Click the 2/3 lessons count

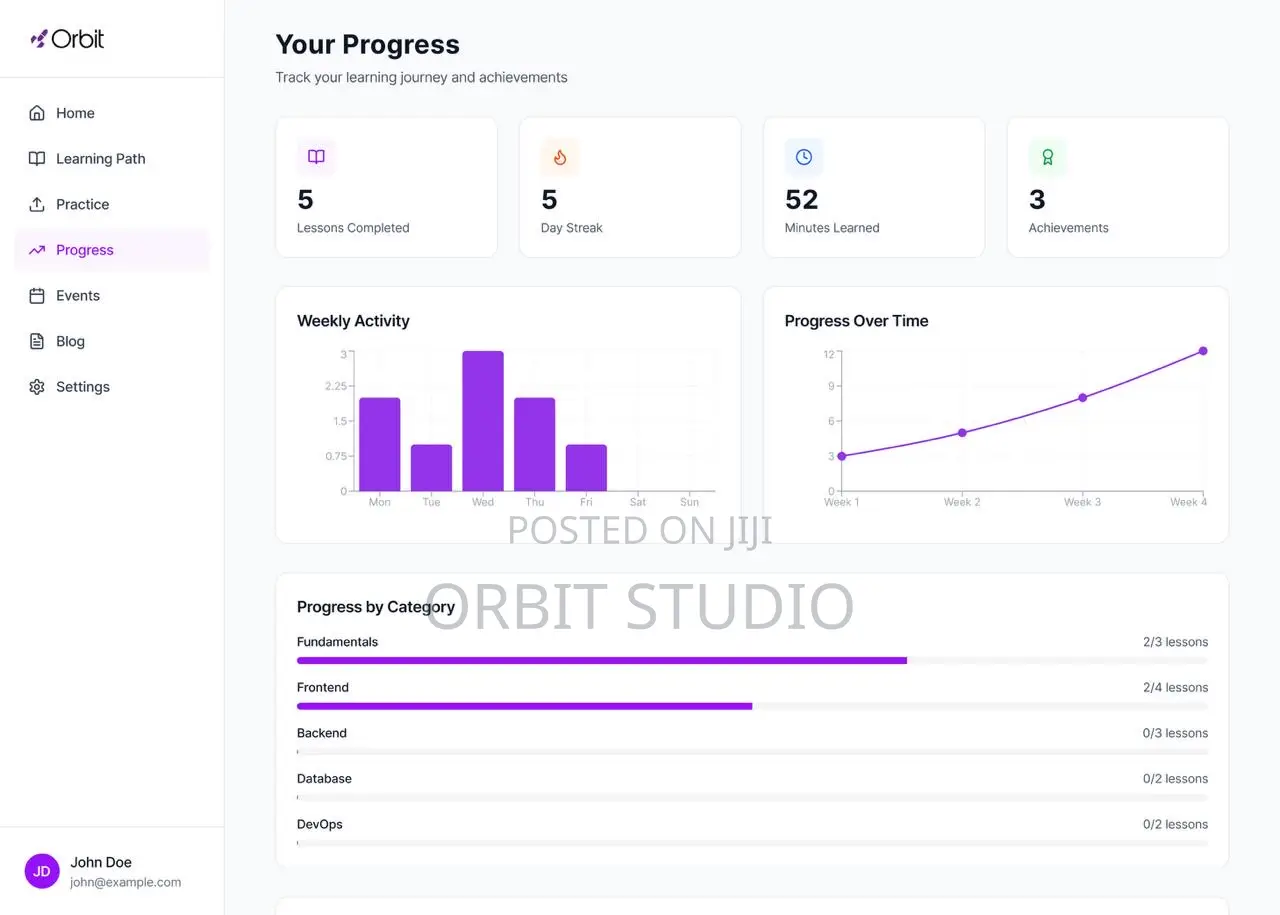tap(1176, 642)
